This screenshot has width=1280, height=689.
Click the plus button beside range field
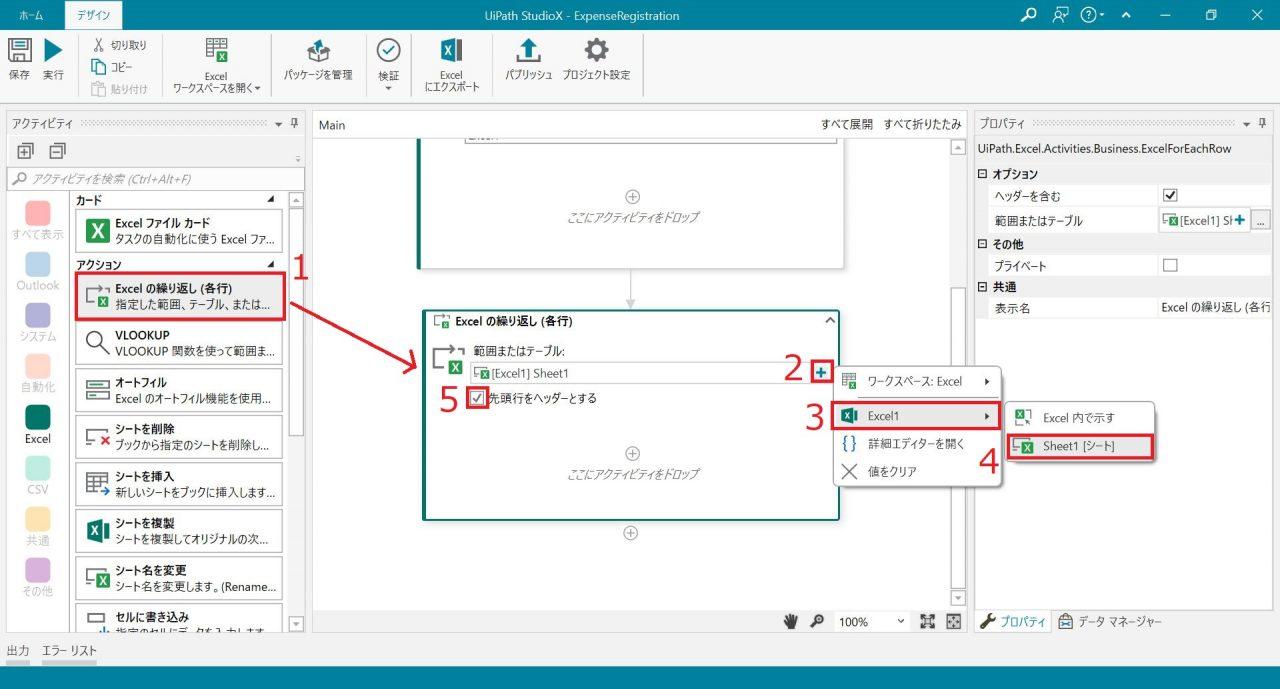[x=821, y=373]
